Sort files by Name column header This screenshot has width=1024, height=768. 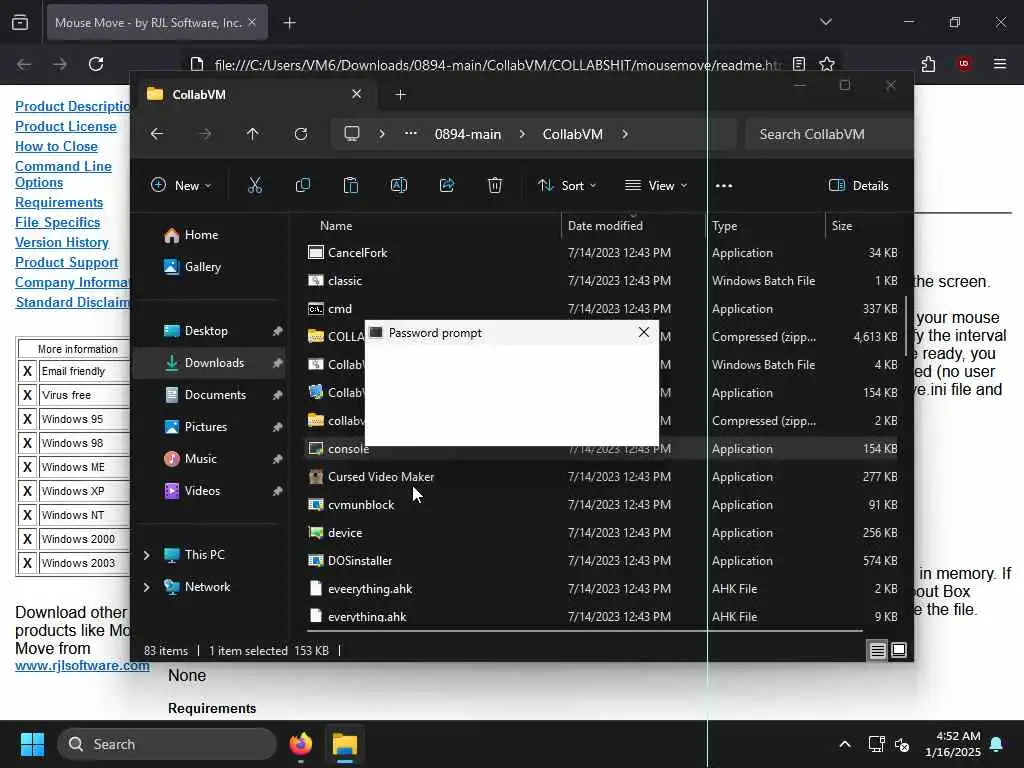click(336, 226)
